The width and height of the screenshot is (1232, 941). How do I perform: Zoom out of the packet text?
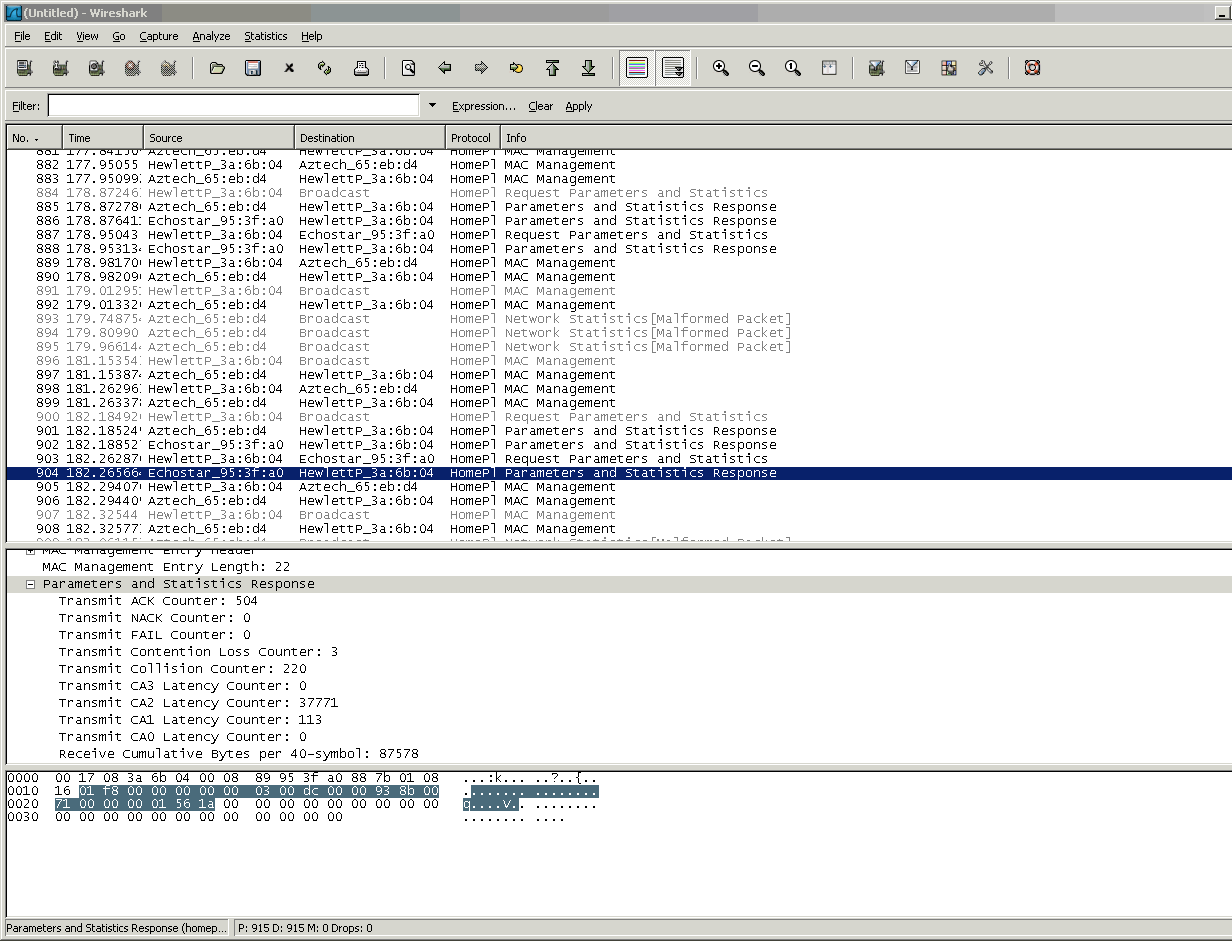[757, 68]
